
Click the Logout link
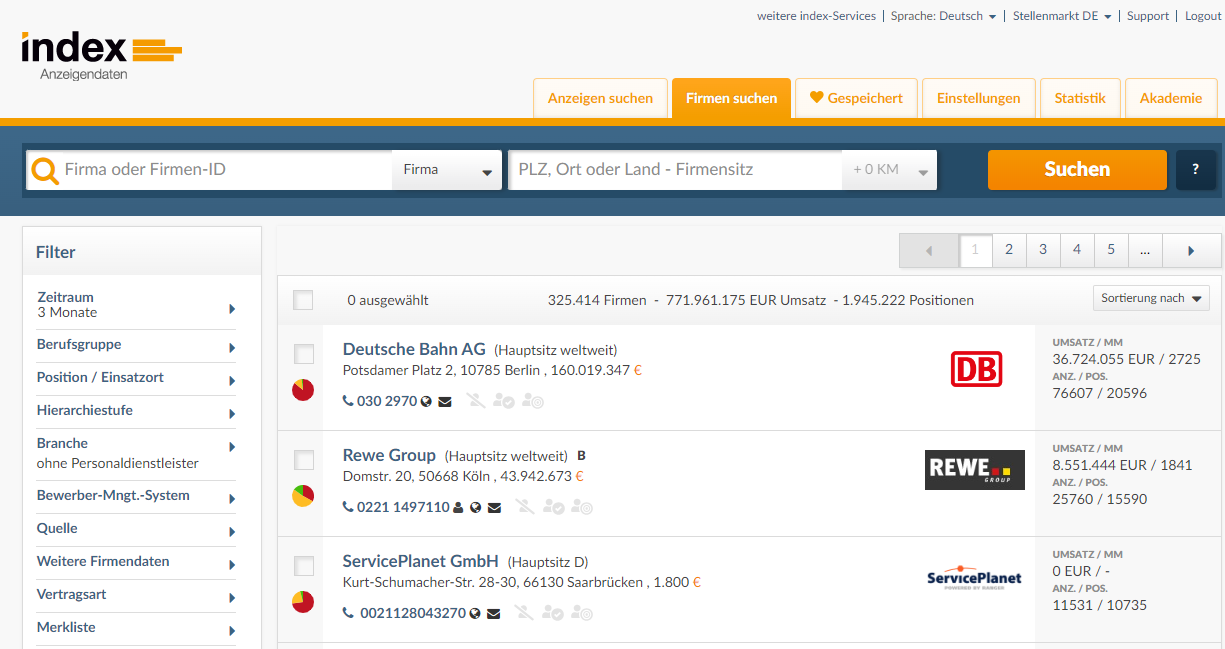tap(1203, 16)
